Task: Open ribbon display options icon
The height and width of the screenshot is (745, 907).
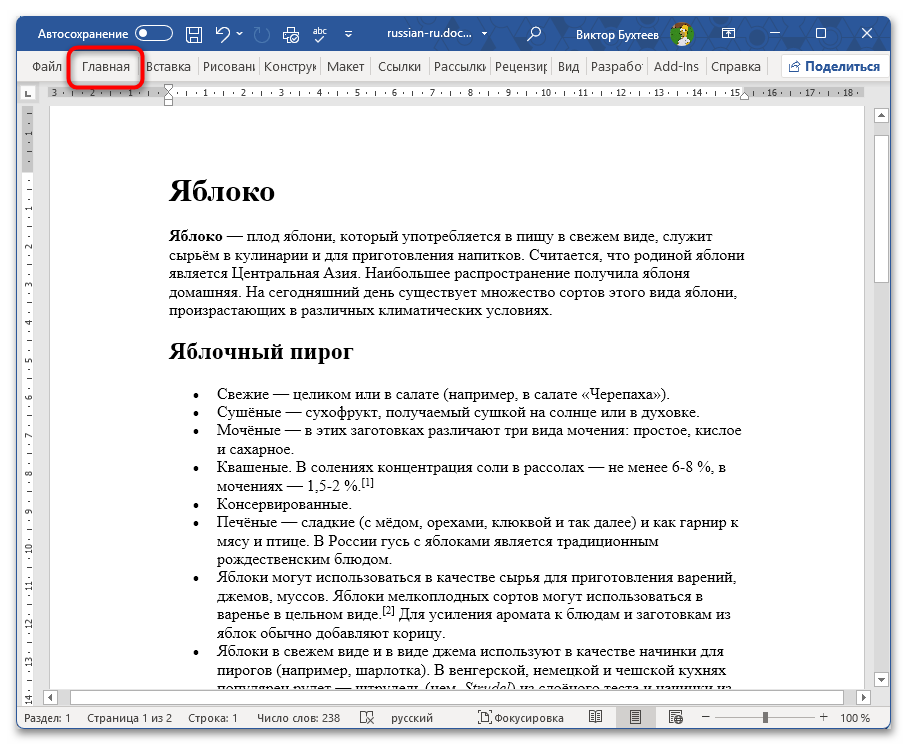Action: pos(728,34)
